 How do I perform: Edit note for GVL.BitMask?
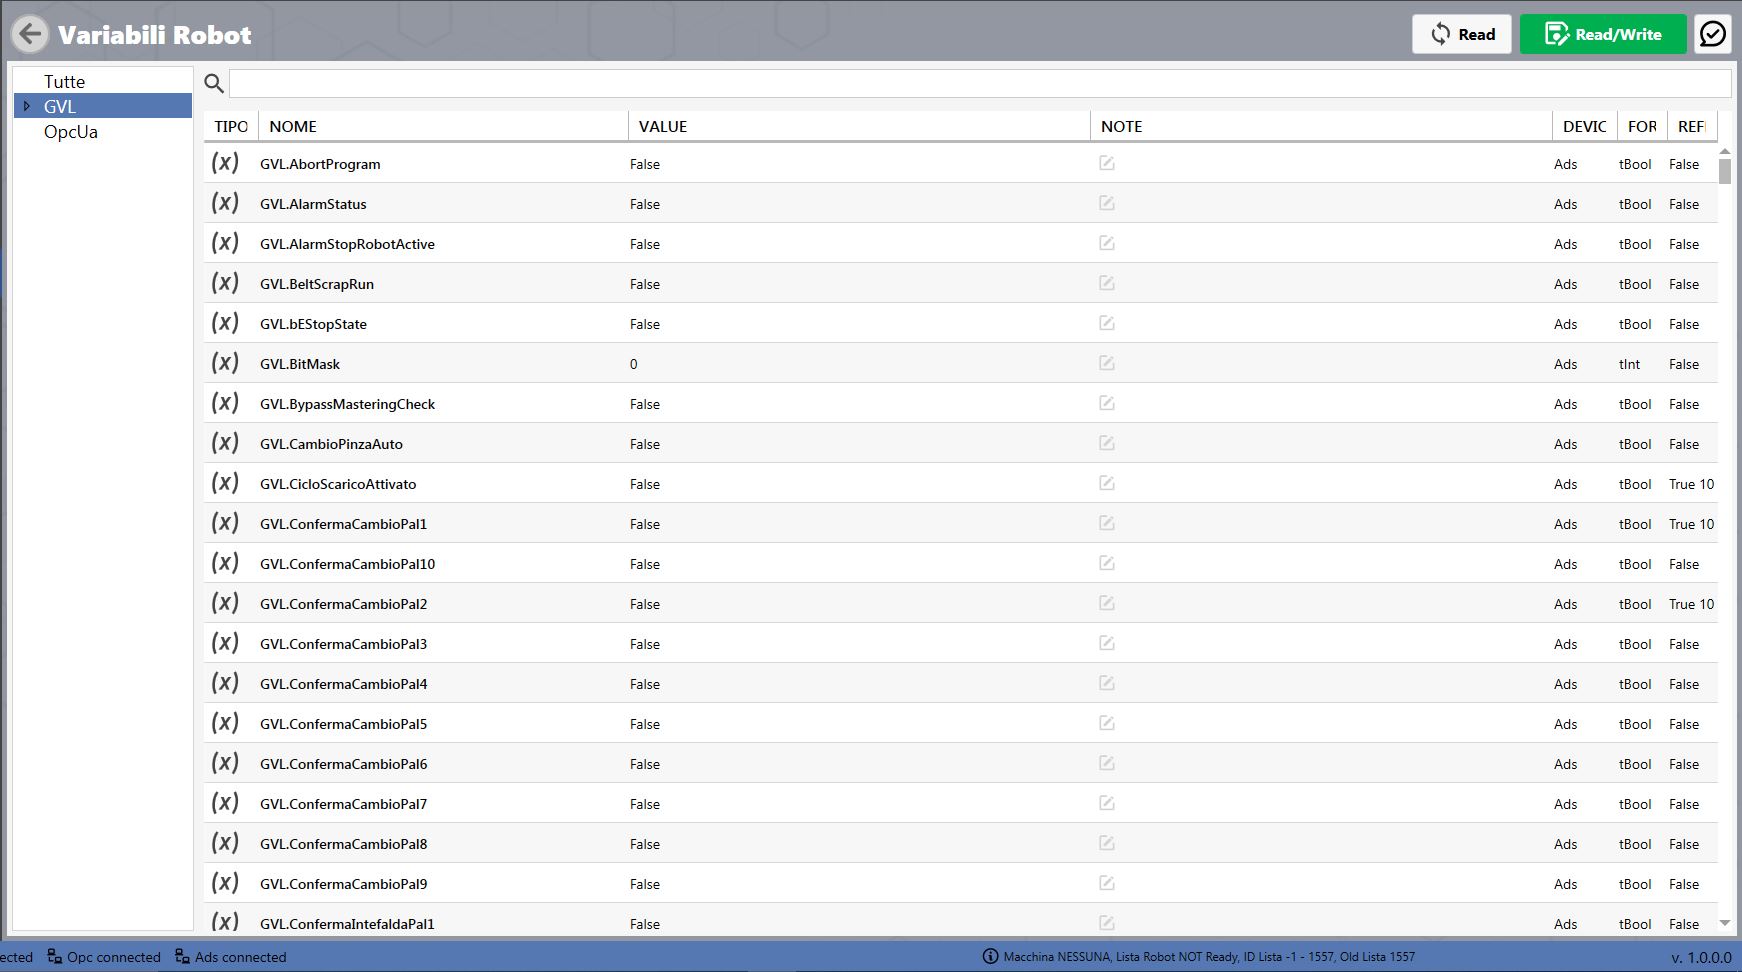click(x=1107, y=363)
